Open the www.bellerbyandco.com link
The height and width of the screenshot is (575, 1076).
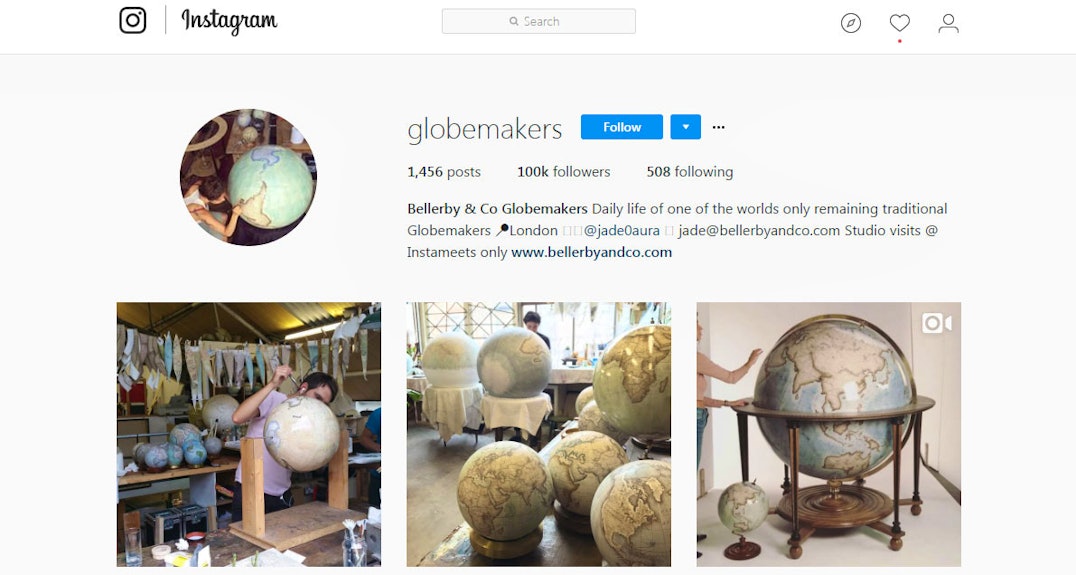(x=592, y=252)
